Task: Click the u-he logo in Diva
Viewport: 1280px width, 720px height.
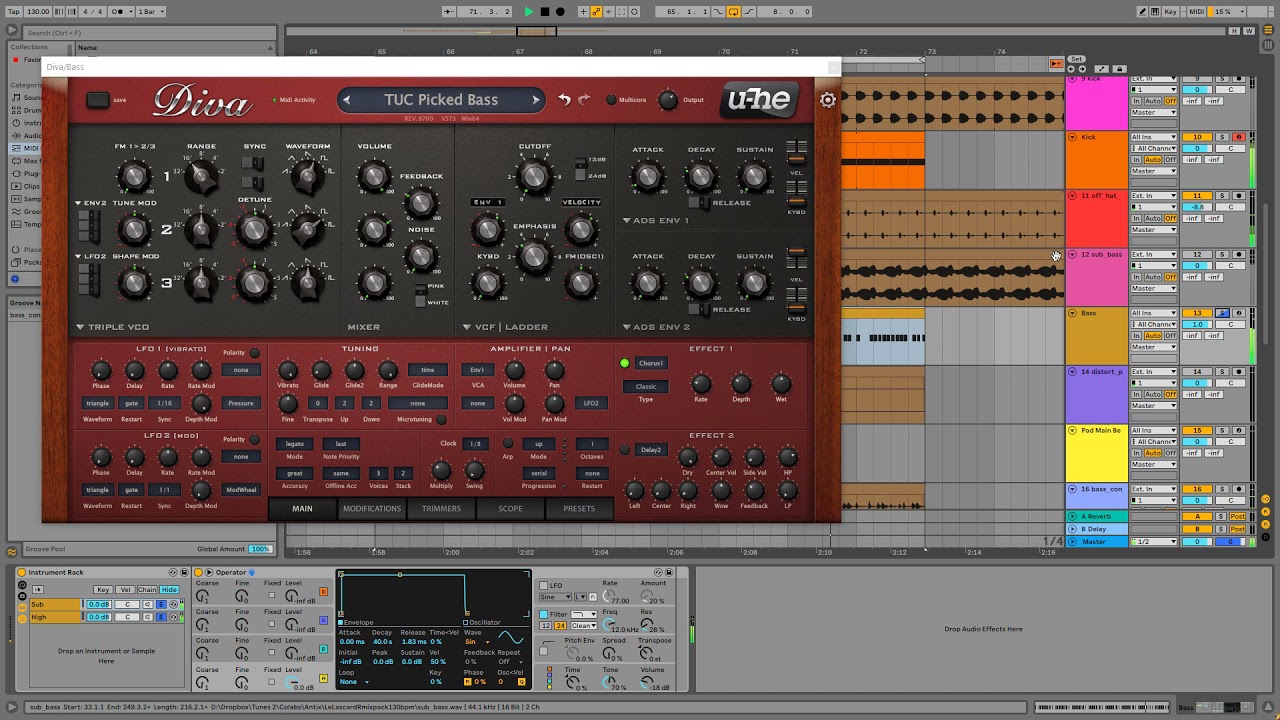Action: [759, 100]
